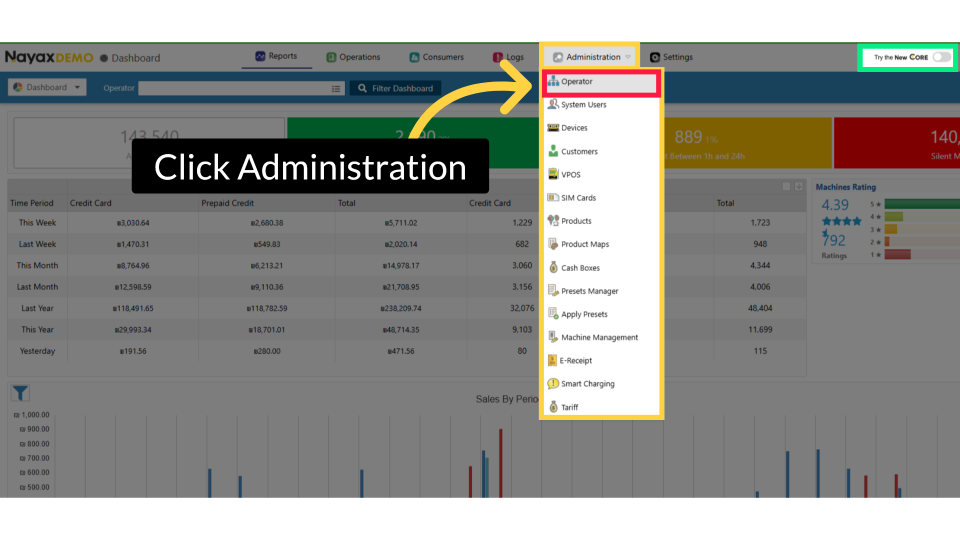Click the SIM Cards icon
This screenshot has height=540, width=960.
553,198
